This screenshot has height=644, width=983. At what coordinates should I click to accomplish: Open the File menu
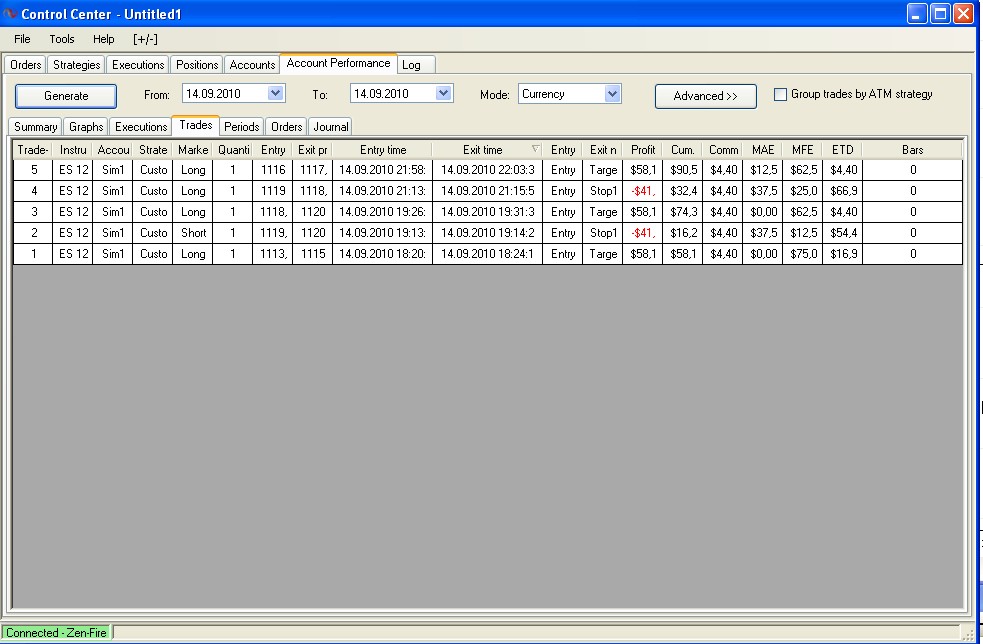click(x=22, y=39)
